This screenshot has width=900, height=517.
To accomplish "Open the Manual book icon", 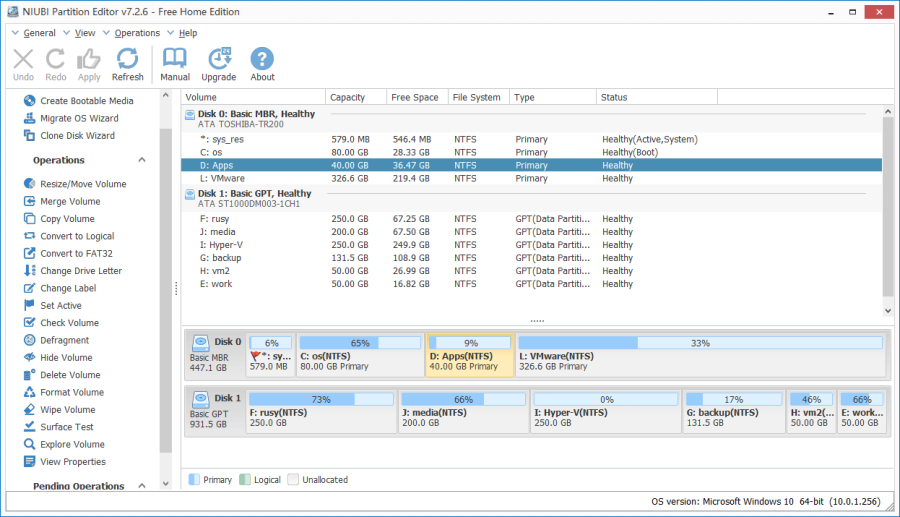I will tap(175, 65).
